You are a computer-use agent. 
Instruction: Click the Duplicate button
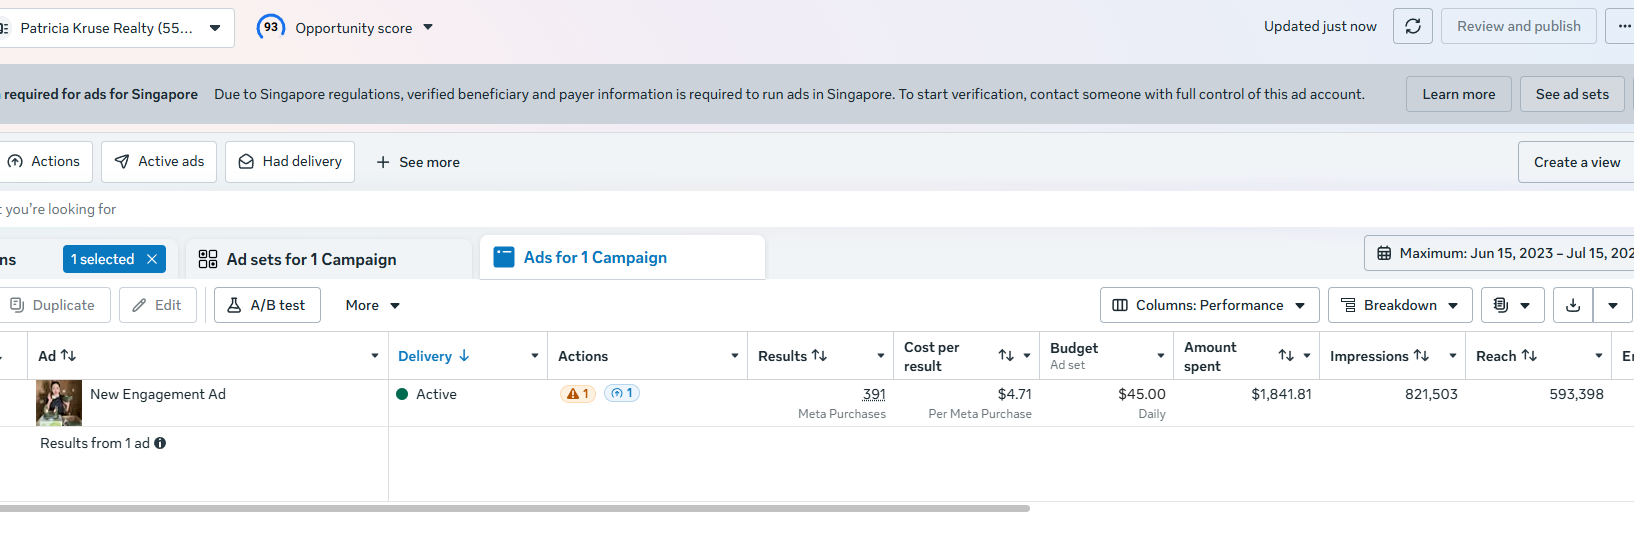[x=54, y=305]
